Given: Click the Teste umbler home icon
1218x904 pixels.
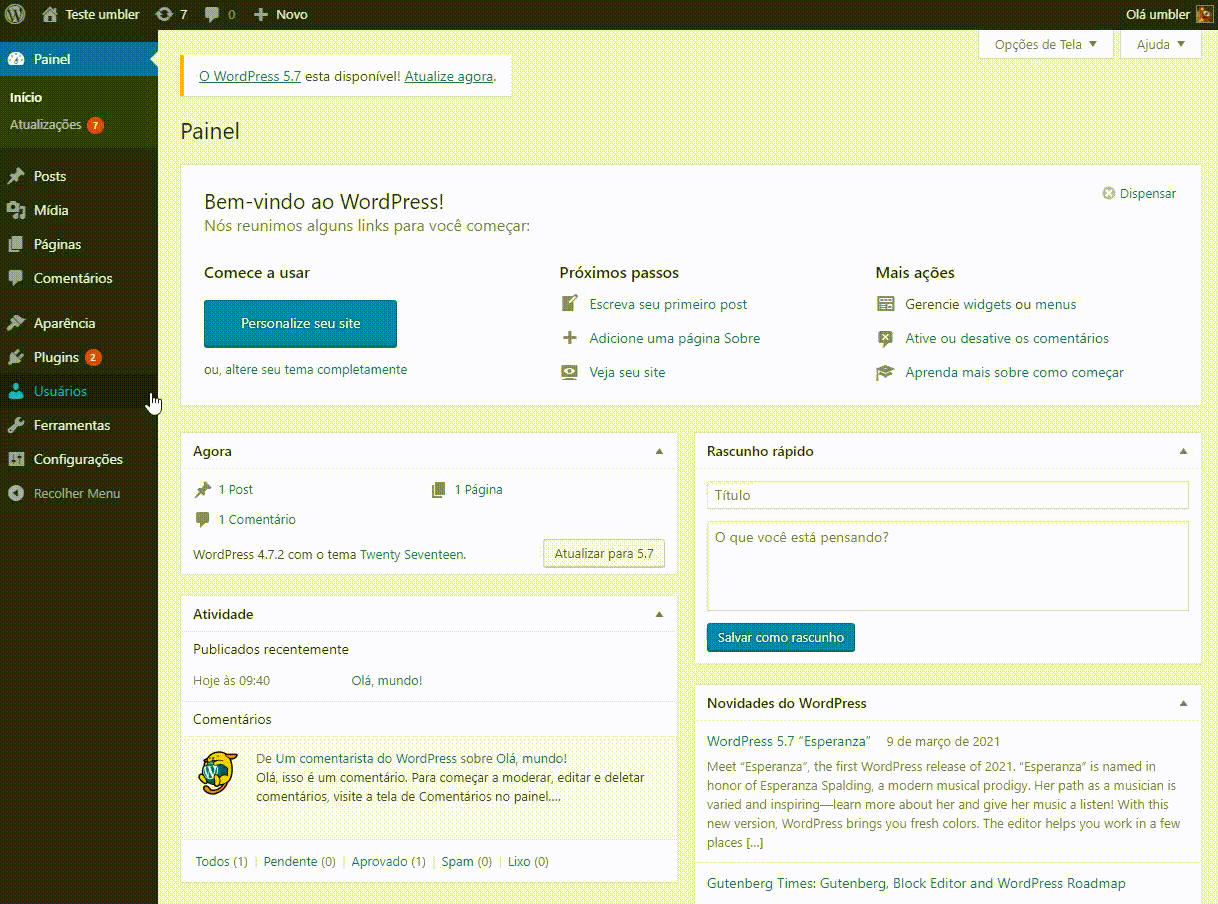Looking at the screenshot, I should [x=50, y=14].
